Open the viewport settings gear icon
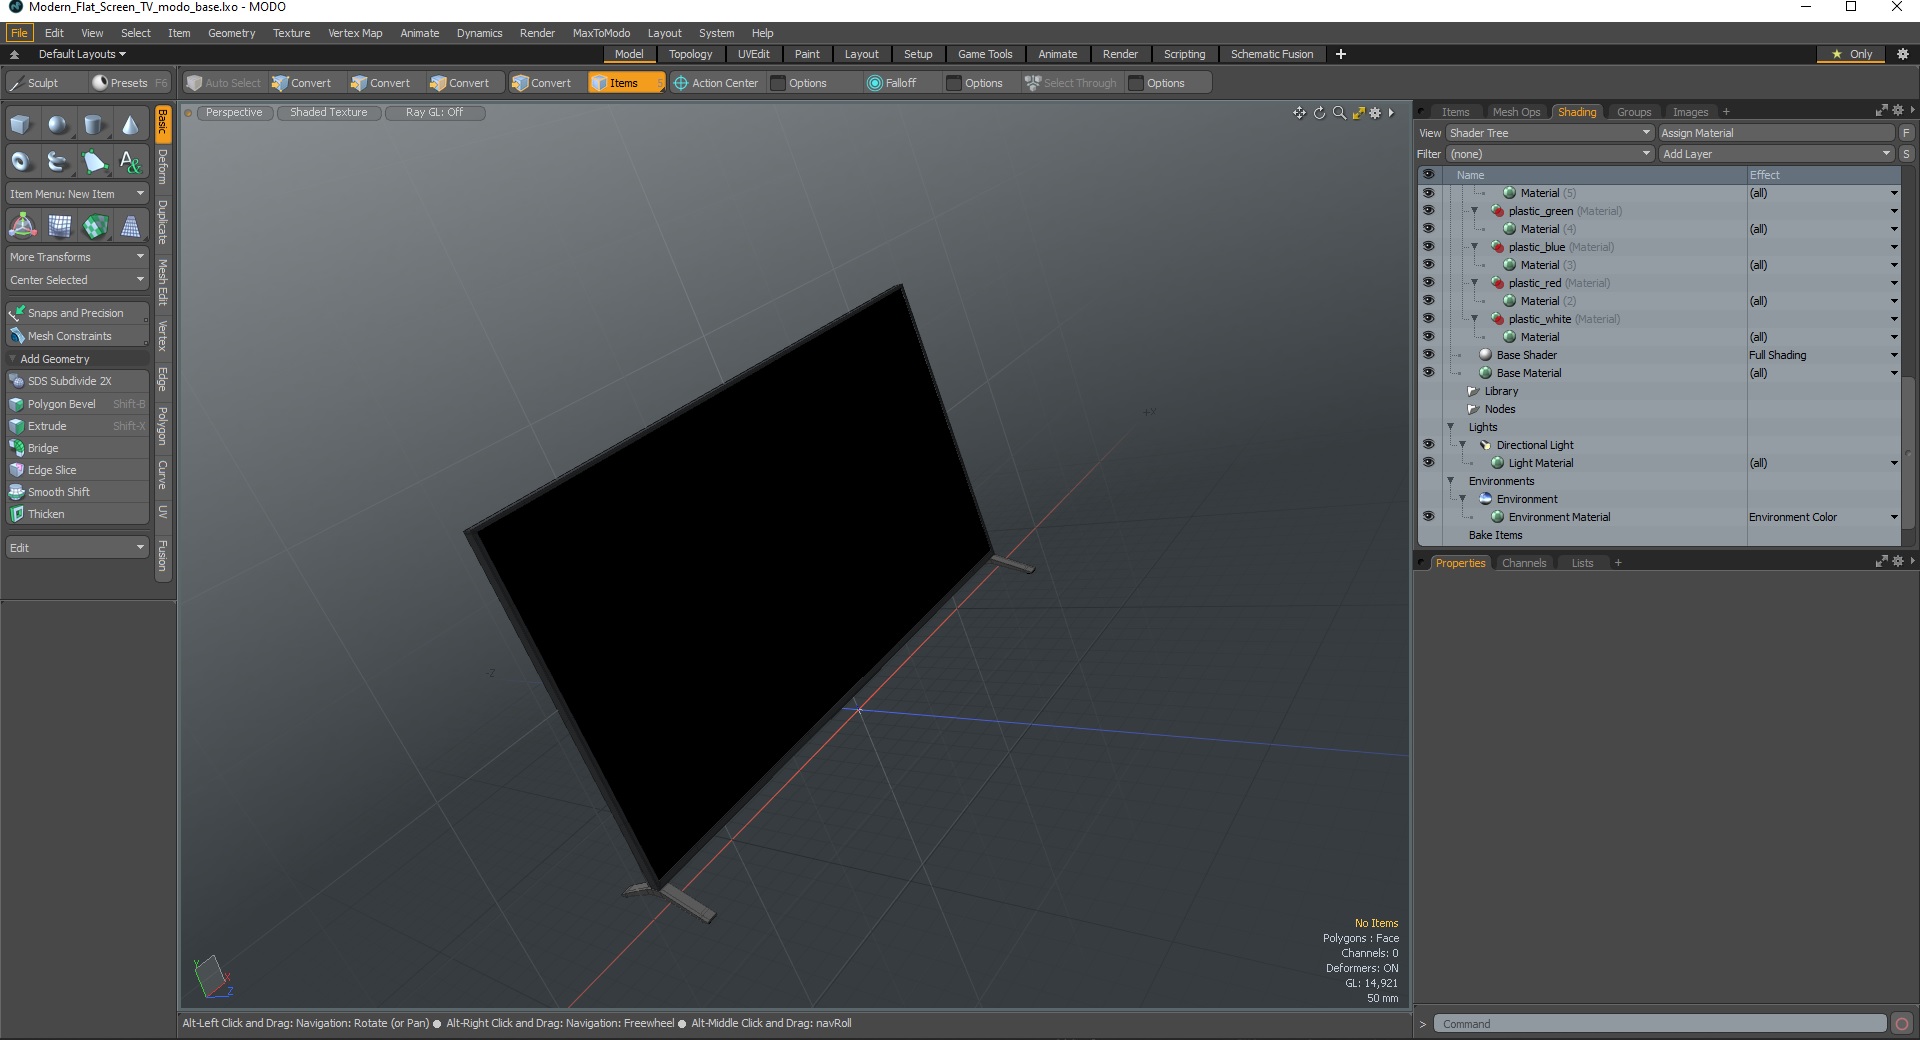The image size is (1920, 1040). tap(1375, 113)
